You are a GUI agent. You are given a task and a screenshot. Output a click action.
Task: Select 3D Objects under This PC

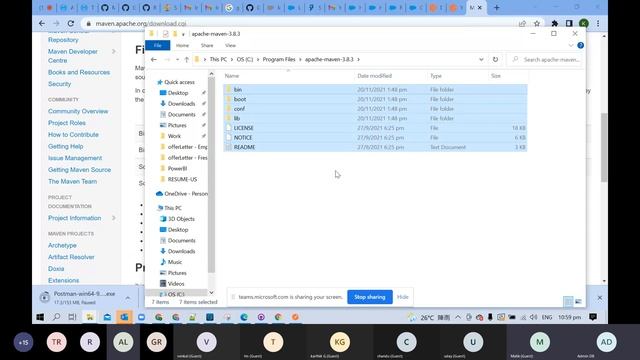click(178, 219)
